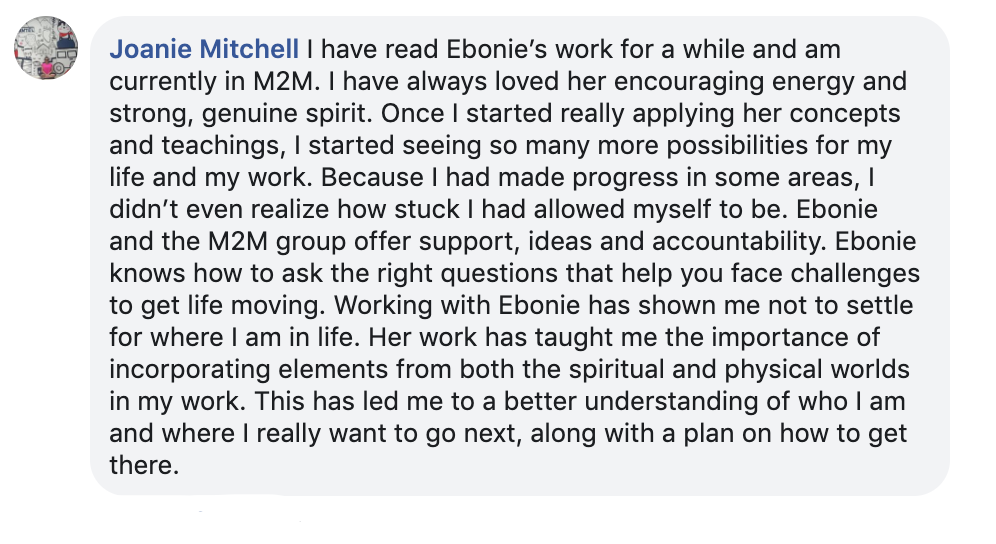Viewport: 996px width, 544px height.
Task: Click the final word "there." in the comment
Action: tap(143, 465)
